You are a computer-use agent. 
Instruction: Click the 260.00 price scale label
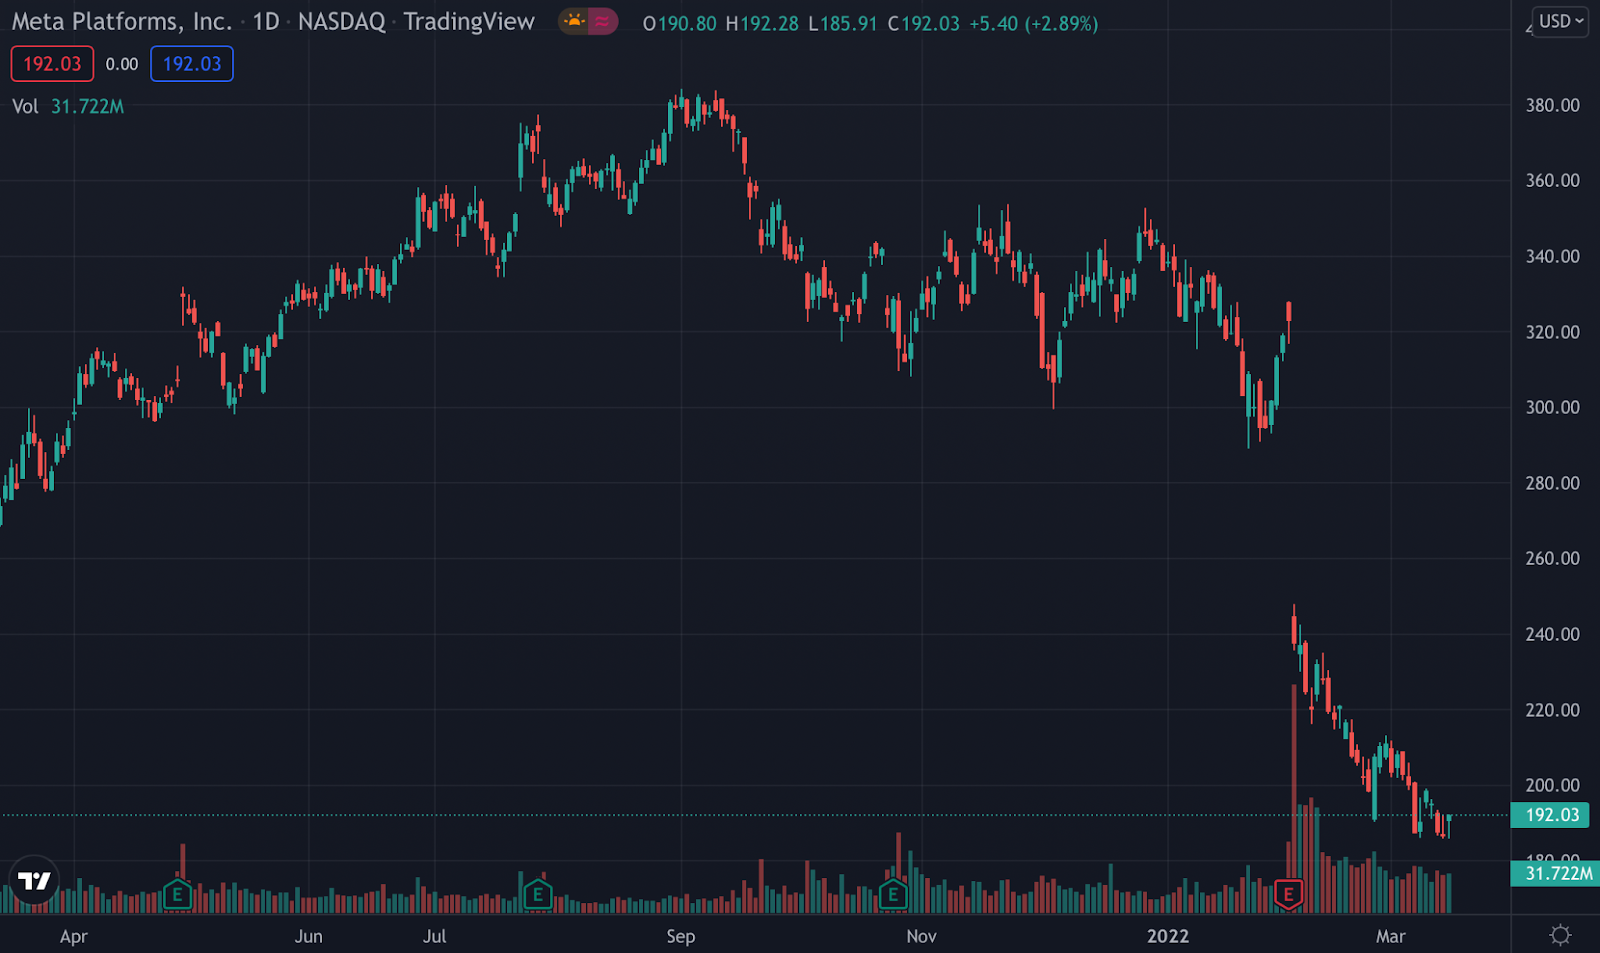point(1553,558)
